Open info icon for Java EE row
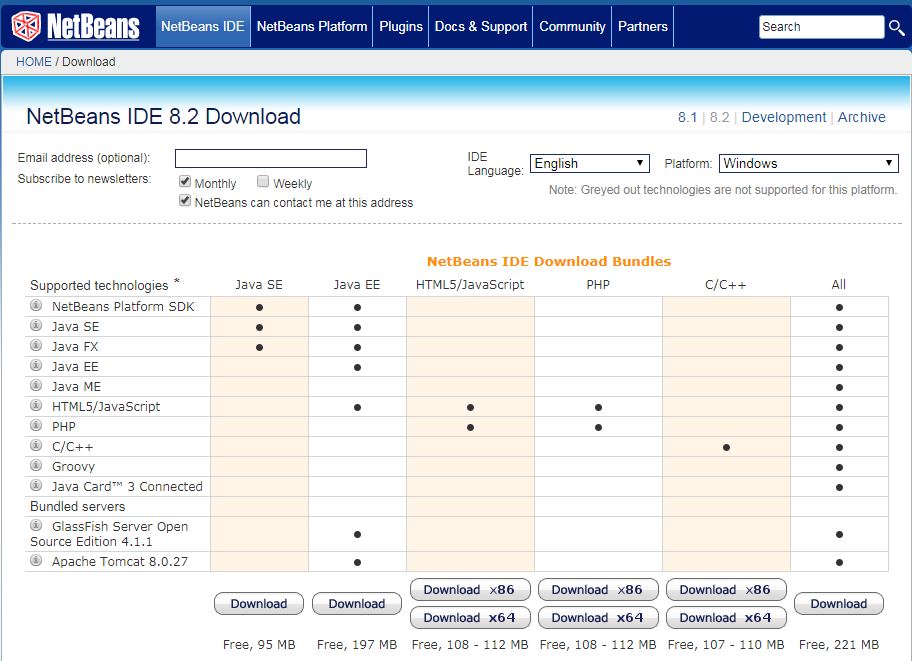The height and width of the screenshot is (661, 912). coord(36,365)
